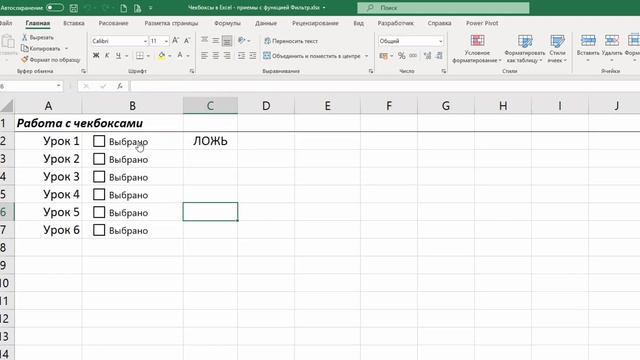Select column C header
The height and width of the screenshot is (360, 640).
[210, 106]
